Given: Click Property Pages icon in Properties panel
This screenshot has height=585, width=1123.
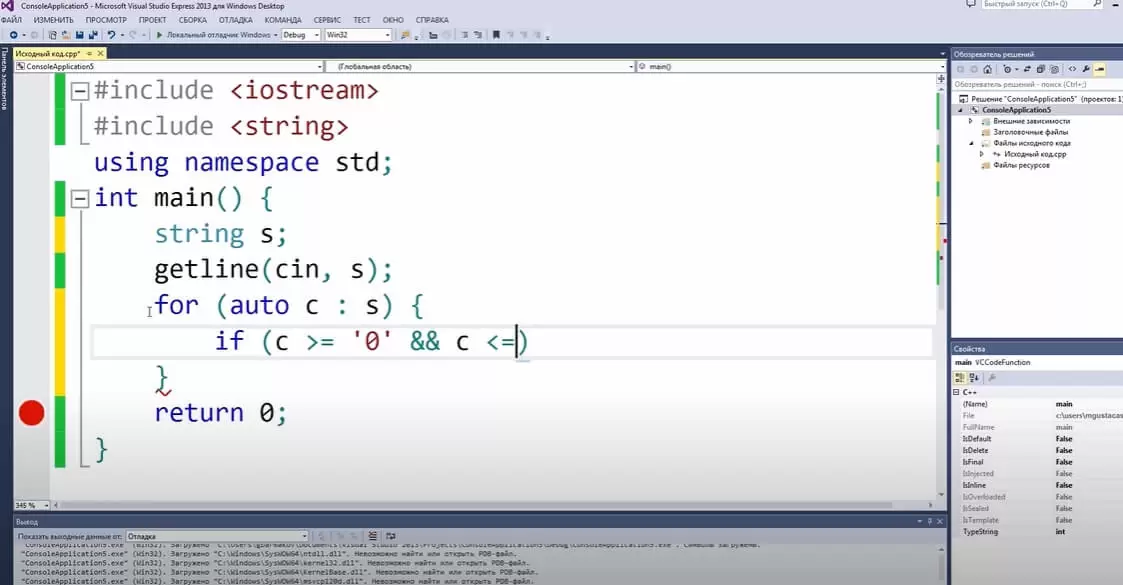Looking at the screenshot, I should click(992, 378).
